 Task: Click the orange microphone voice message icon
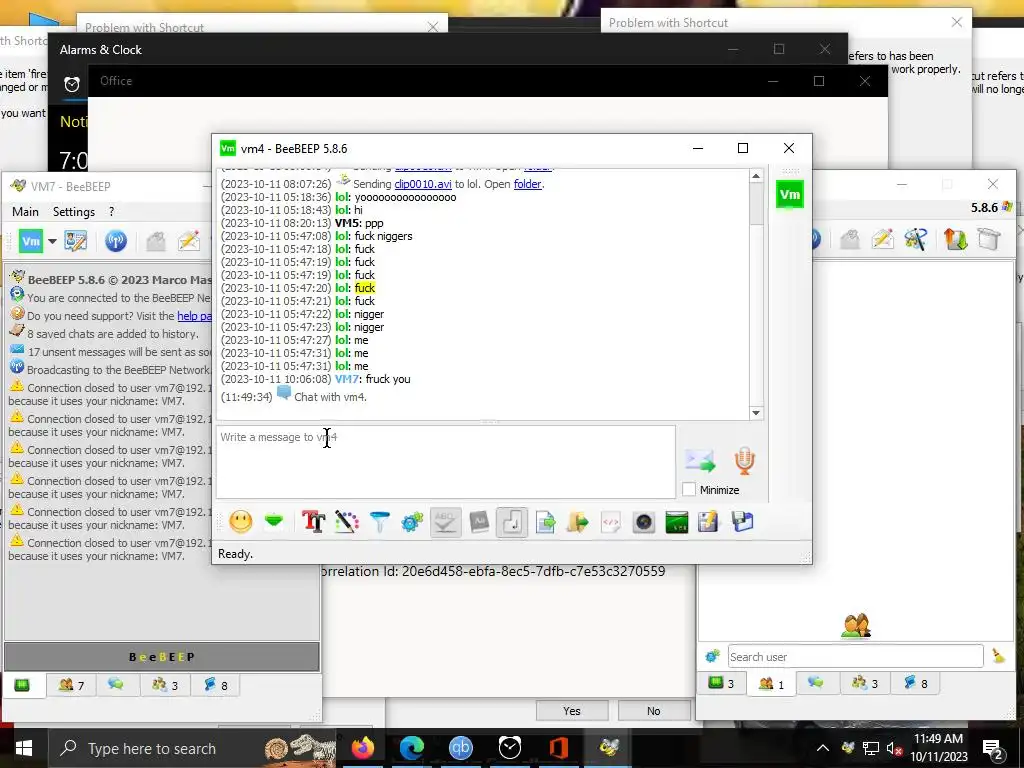click(744, 461)
